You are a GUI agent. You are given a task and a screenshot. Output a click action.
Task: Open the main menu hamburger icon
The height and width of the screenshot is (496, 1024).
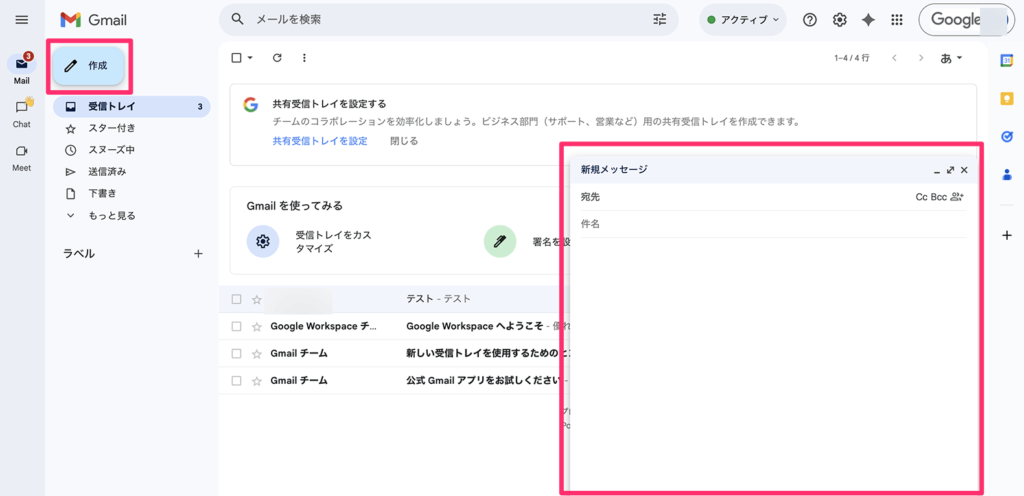click(x=22, y=20)
